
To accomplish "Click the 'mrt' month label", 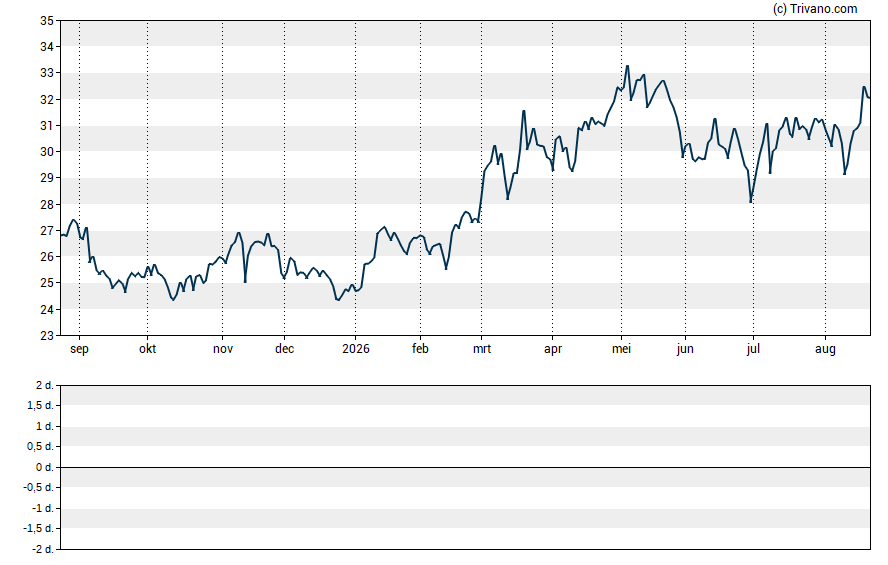I will [482, 349].
